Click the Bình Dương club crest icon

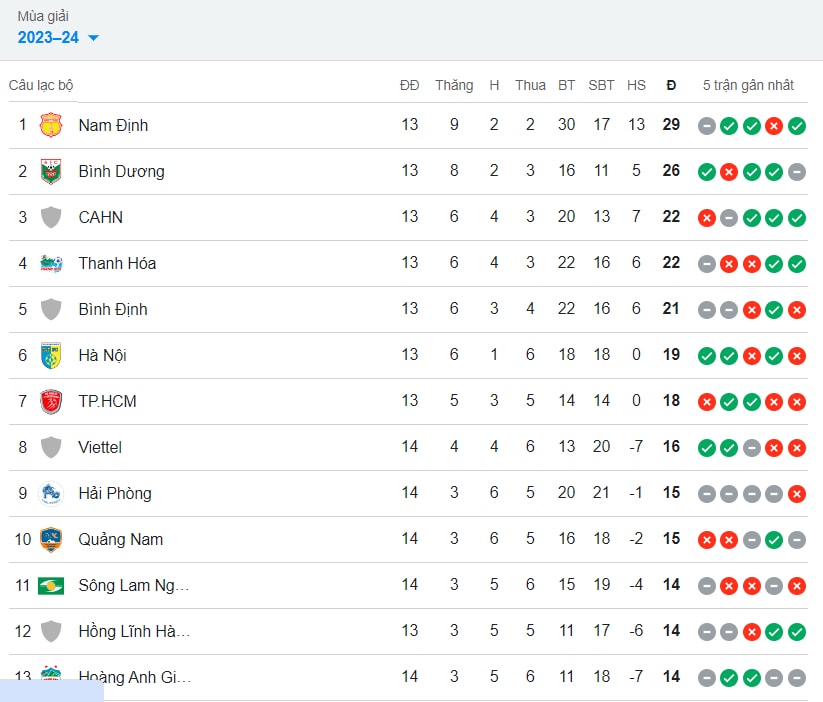point(51,171)
